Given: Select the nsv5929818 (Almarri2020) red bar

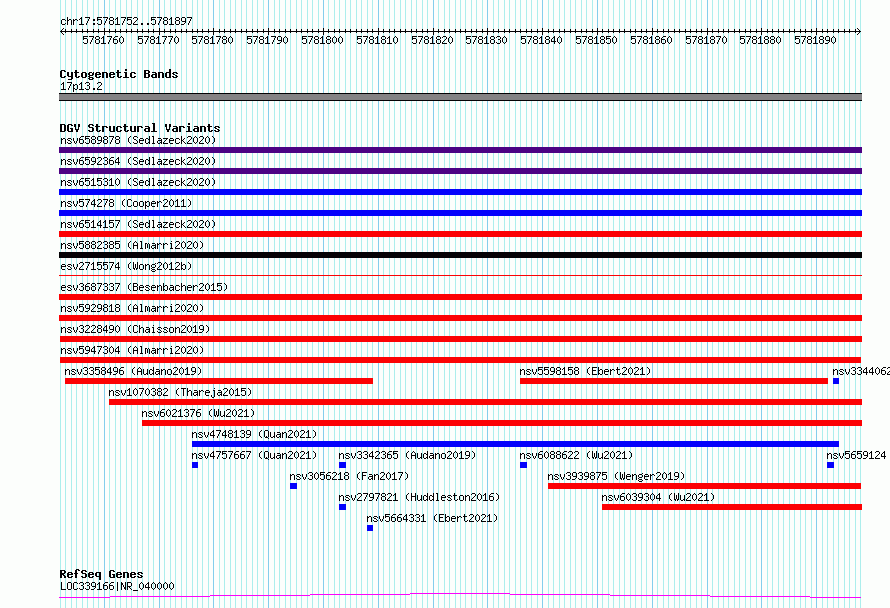Looking at the screenshot, I should (460, 318).
